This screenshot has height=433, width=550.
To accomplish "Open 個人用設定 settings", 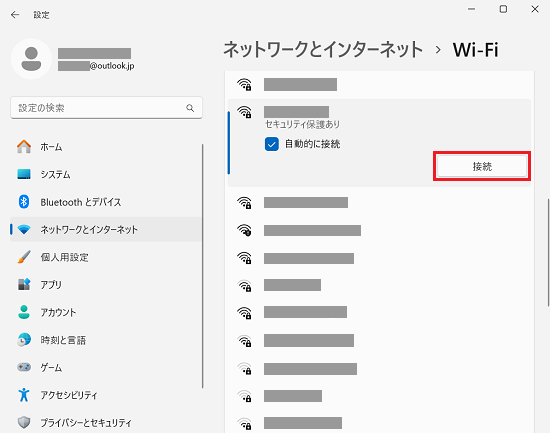I will tap(106, 257).
